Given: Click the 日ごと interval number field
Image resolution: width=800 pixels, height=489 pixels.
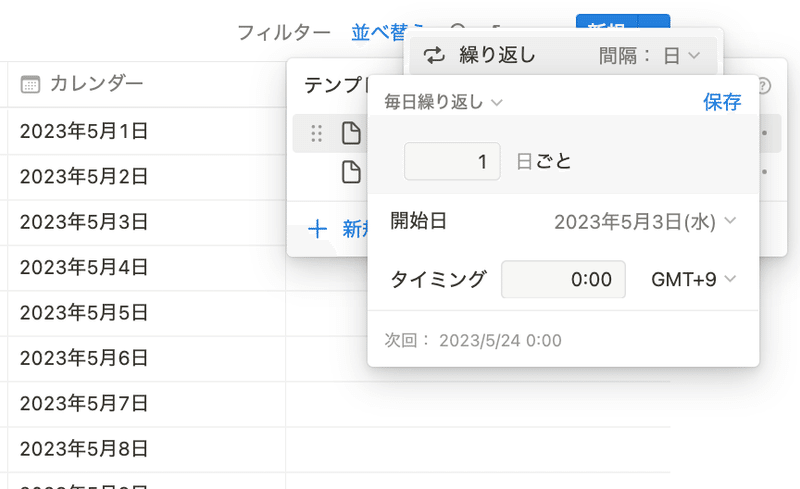Looking at the screenshot, I should [452, 161].
